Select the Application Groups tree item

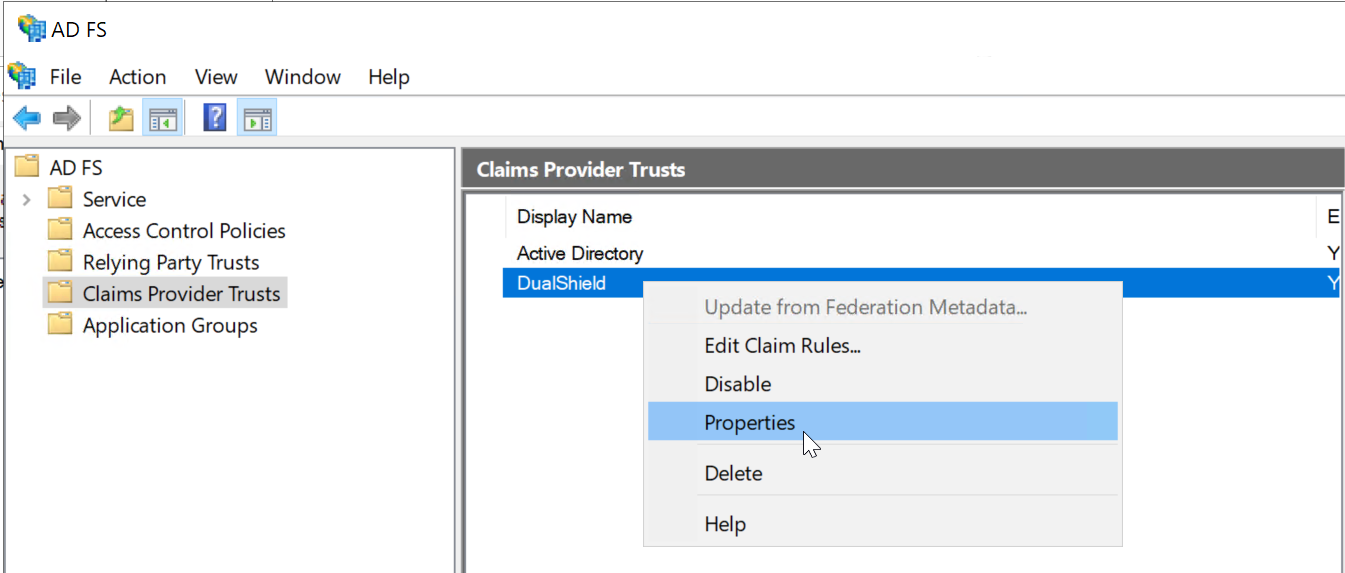click(170, 326)
